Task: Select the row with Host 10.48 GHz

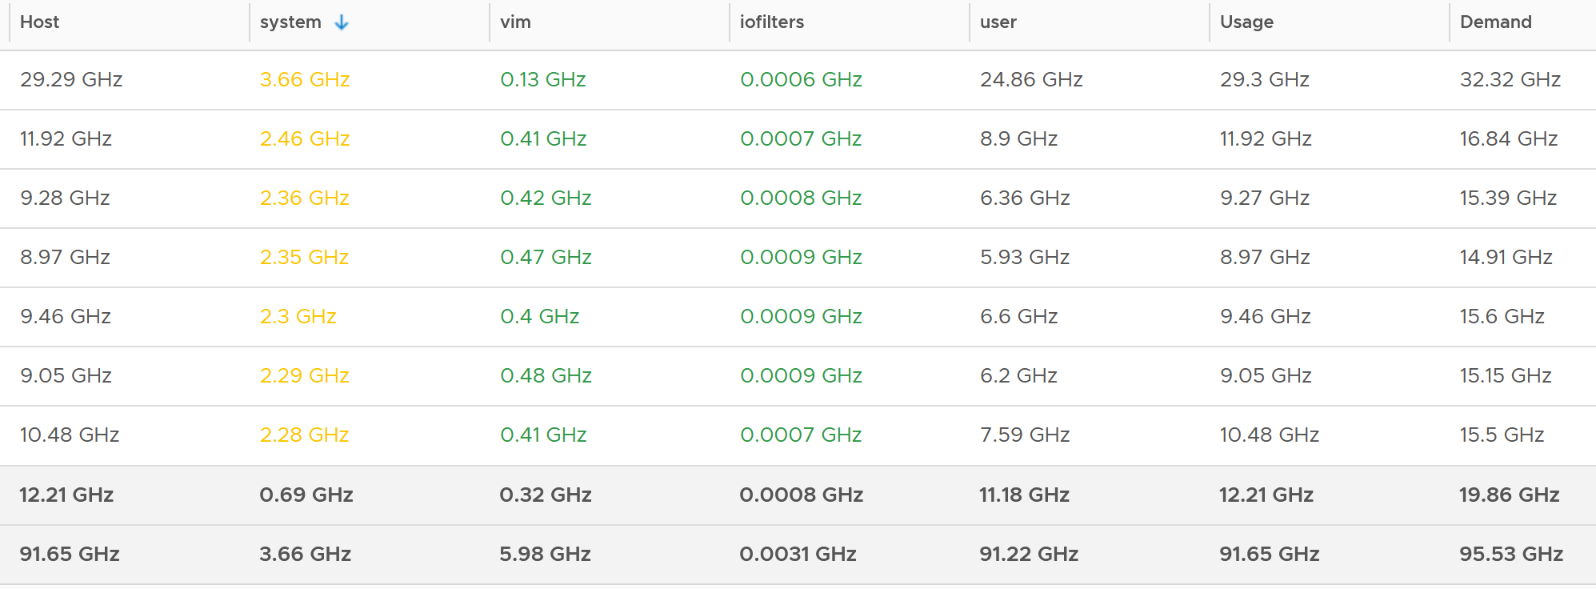Action: [x=798, y=435]
